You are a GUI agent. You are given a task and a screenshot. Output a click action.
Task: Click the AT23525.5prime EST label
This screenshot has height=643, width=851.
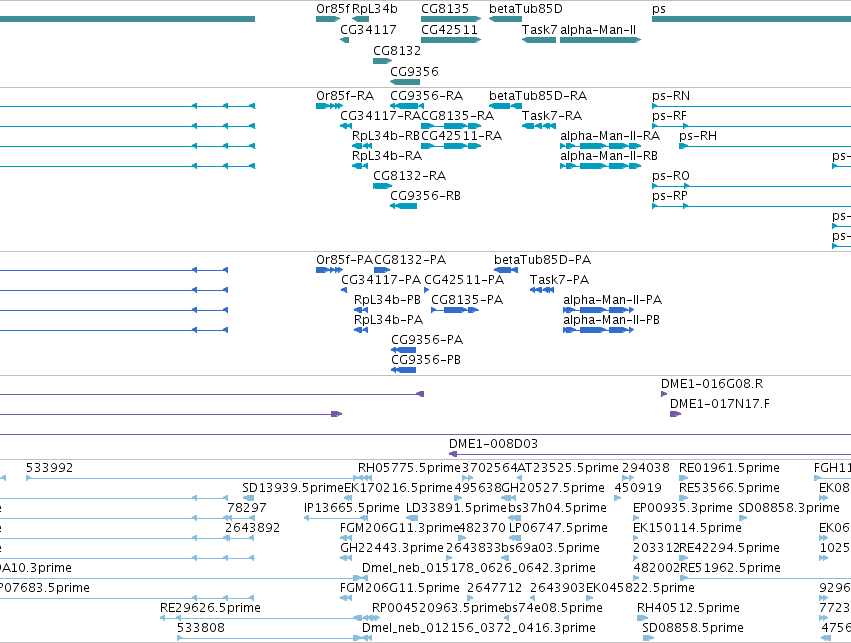pos(568,467)
